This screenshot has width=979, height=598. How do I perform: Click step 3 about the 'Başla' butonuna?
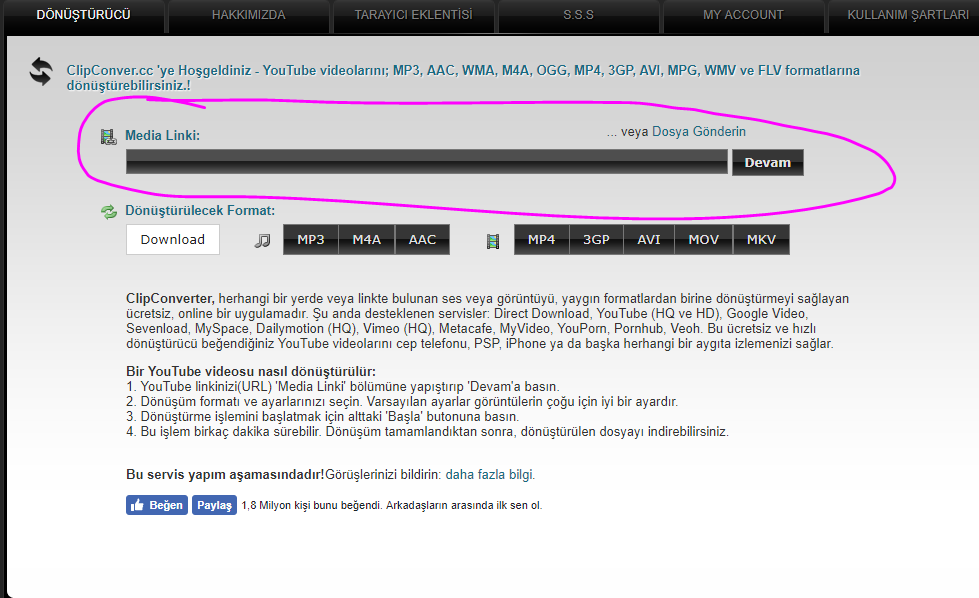pos(323,416)
